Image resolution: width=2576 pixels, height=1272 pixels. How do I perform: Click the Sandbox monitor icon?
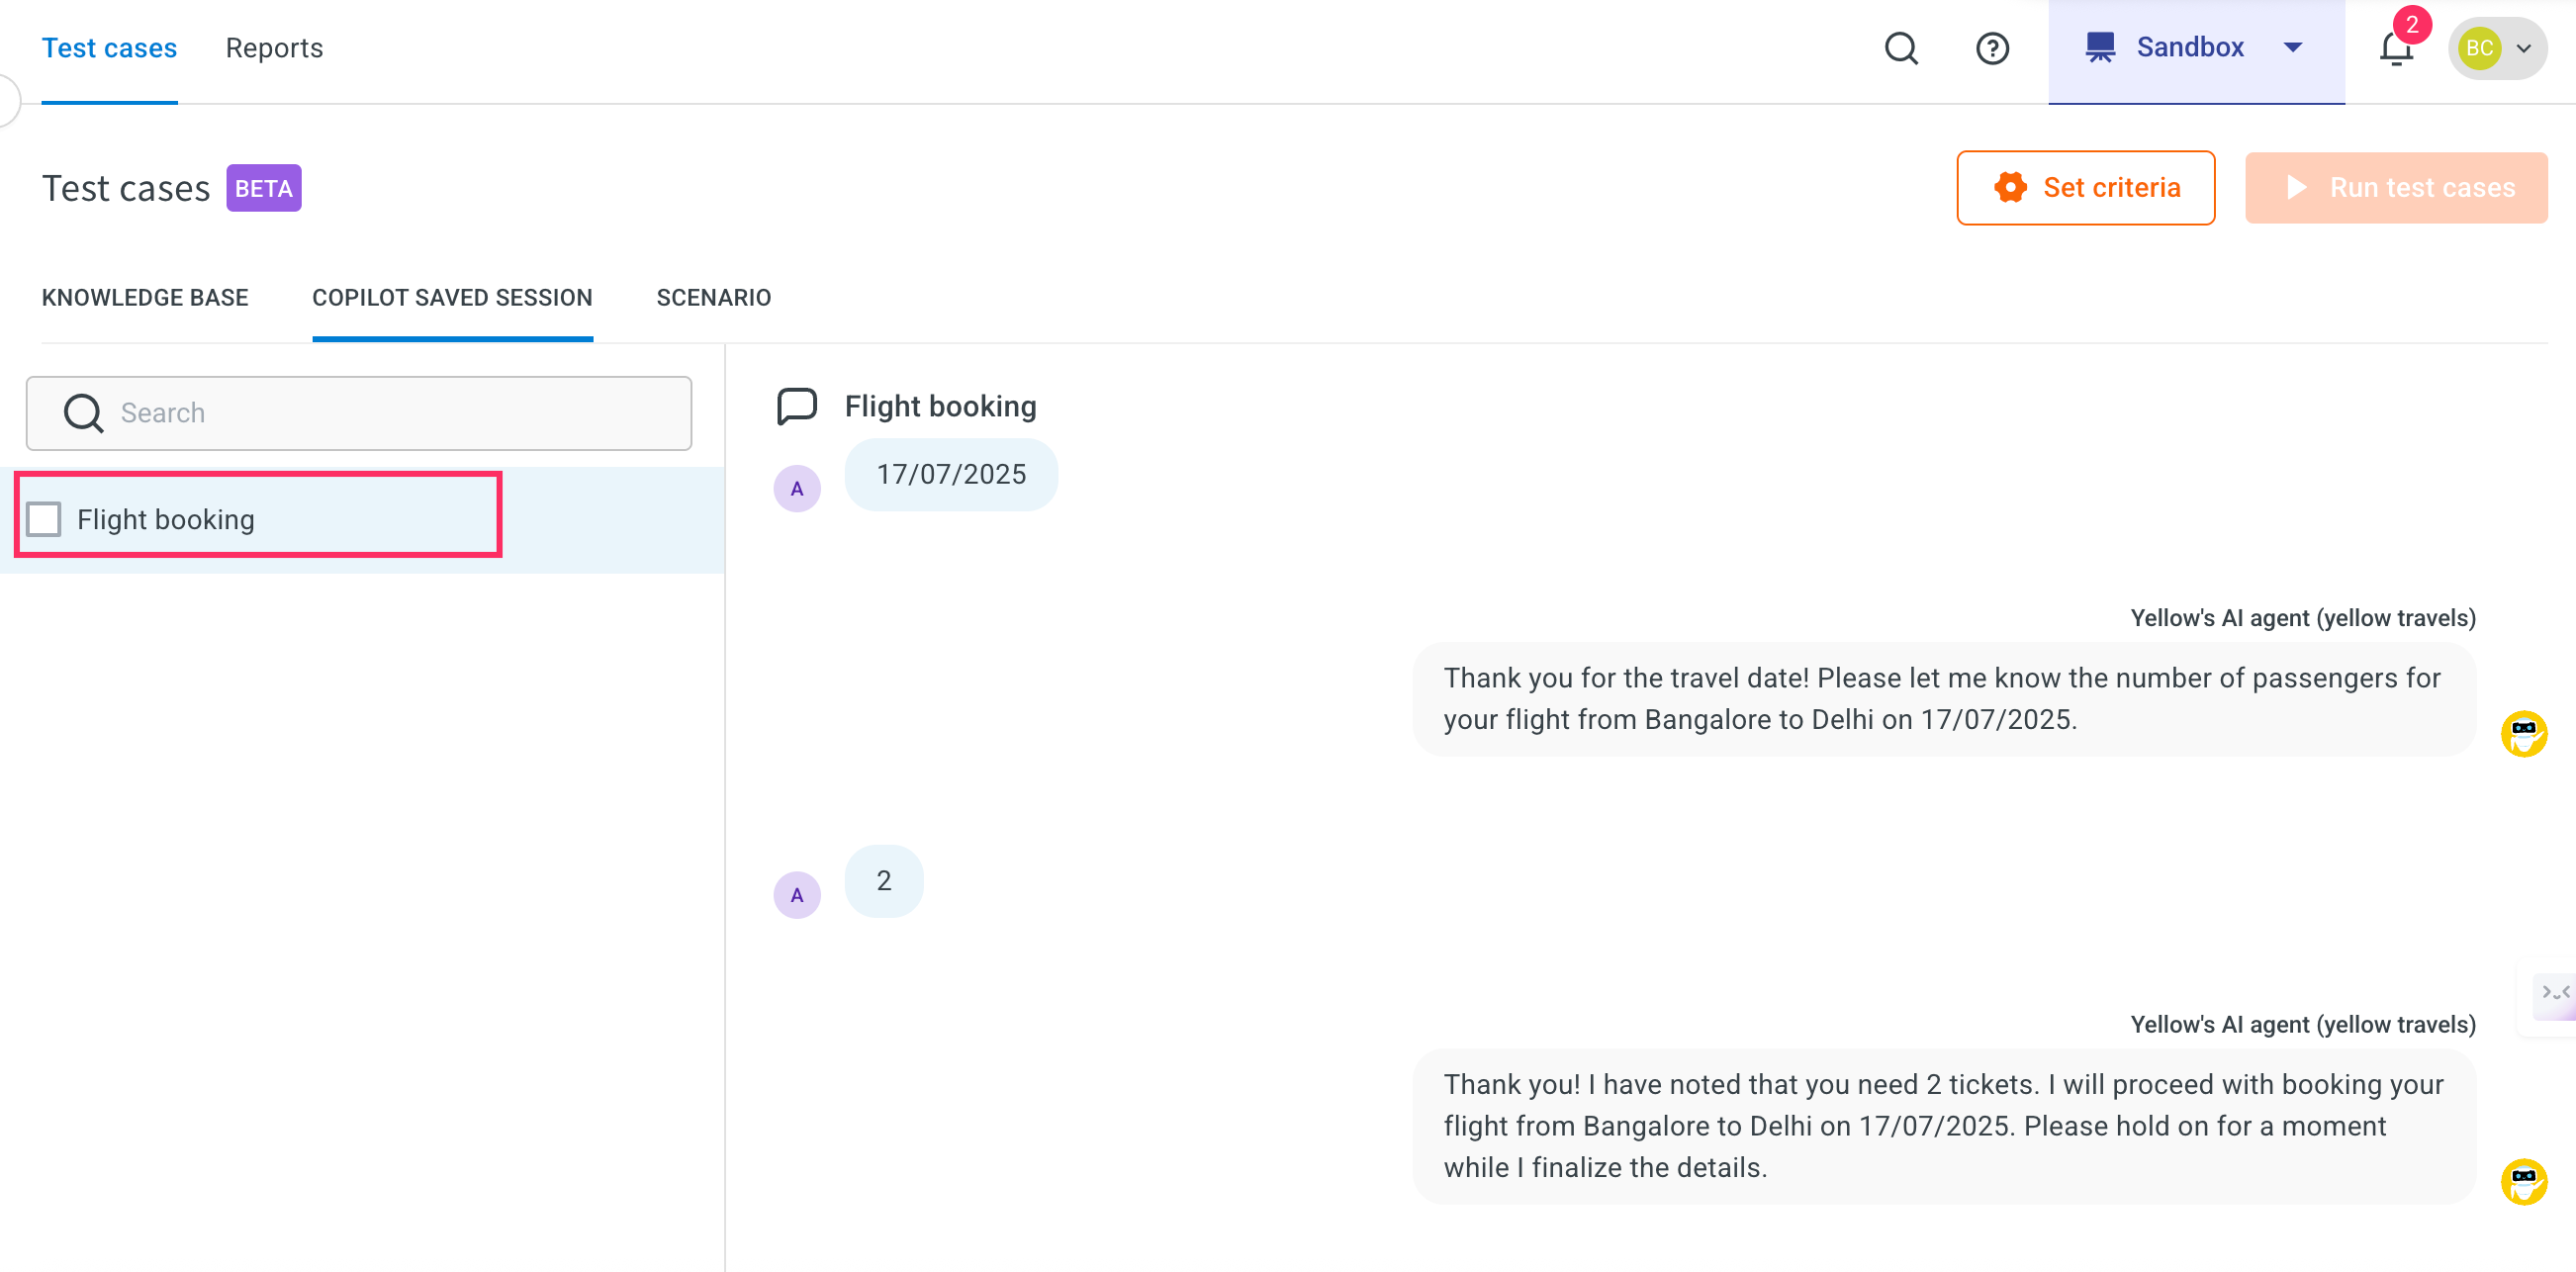pos(2100,47)
